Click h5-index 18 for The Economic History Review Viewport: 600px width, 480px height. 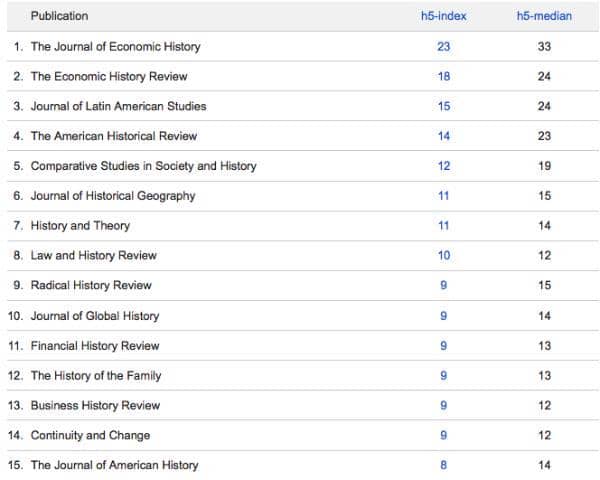(x=444, y=76)
